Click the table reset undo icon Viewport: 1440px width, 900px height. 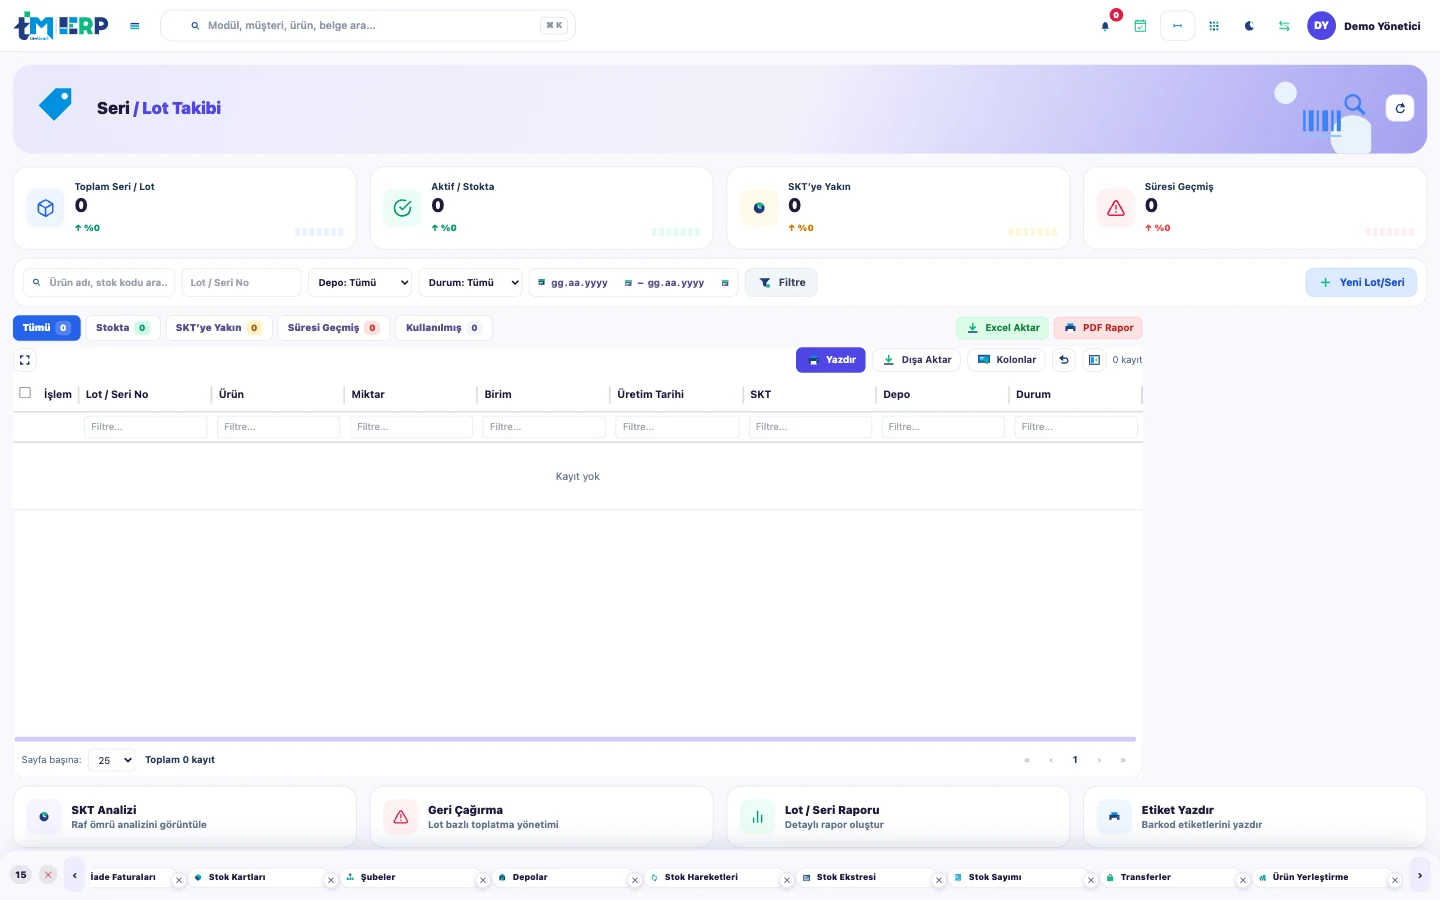[x=1064, y=360]
